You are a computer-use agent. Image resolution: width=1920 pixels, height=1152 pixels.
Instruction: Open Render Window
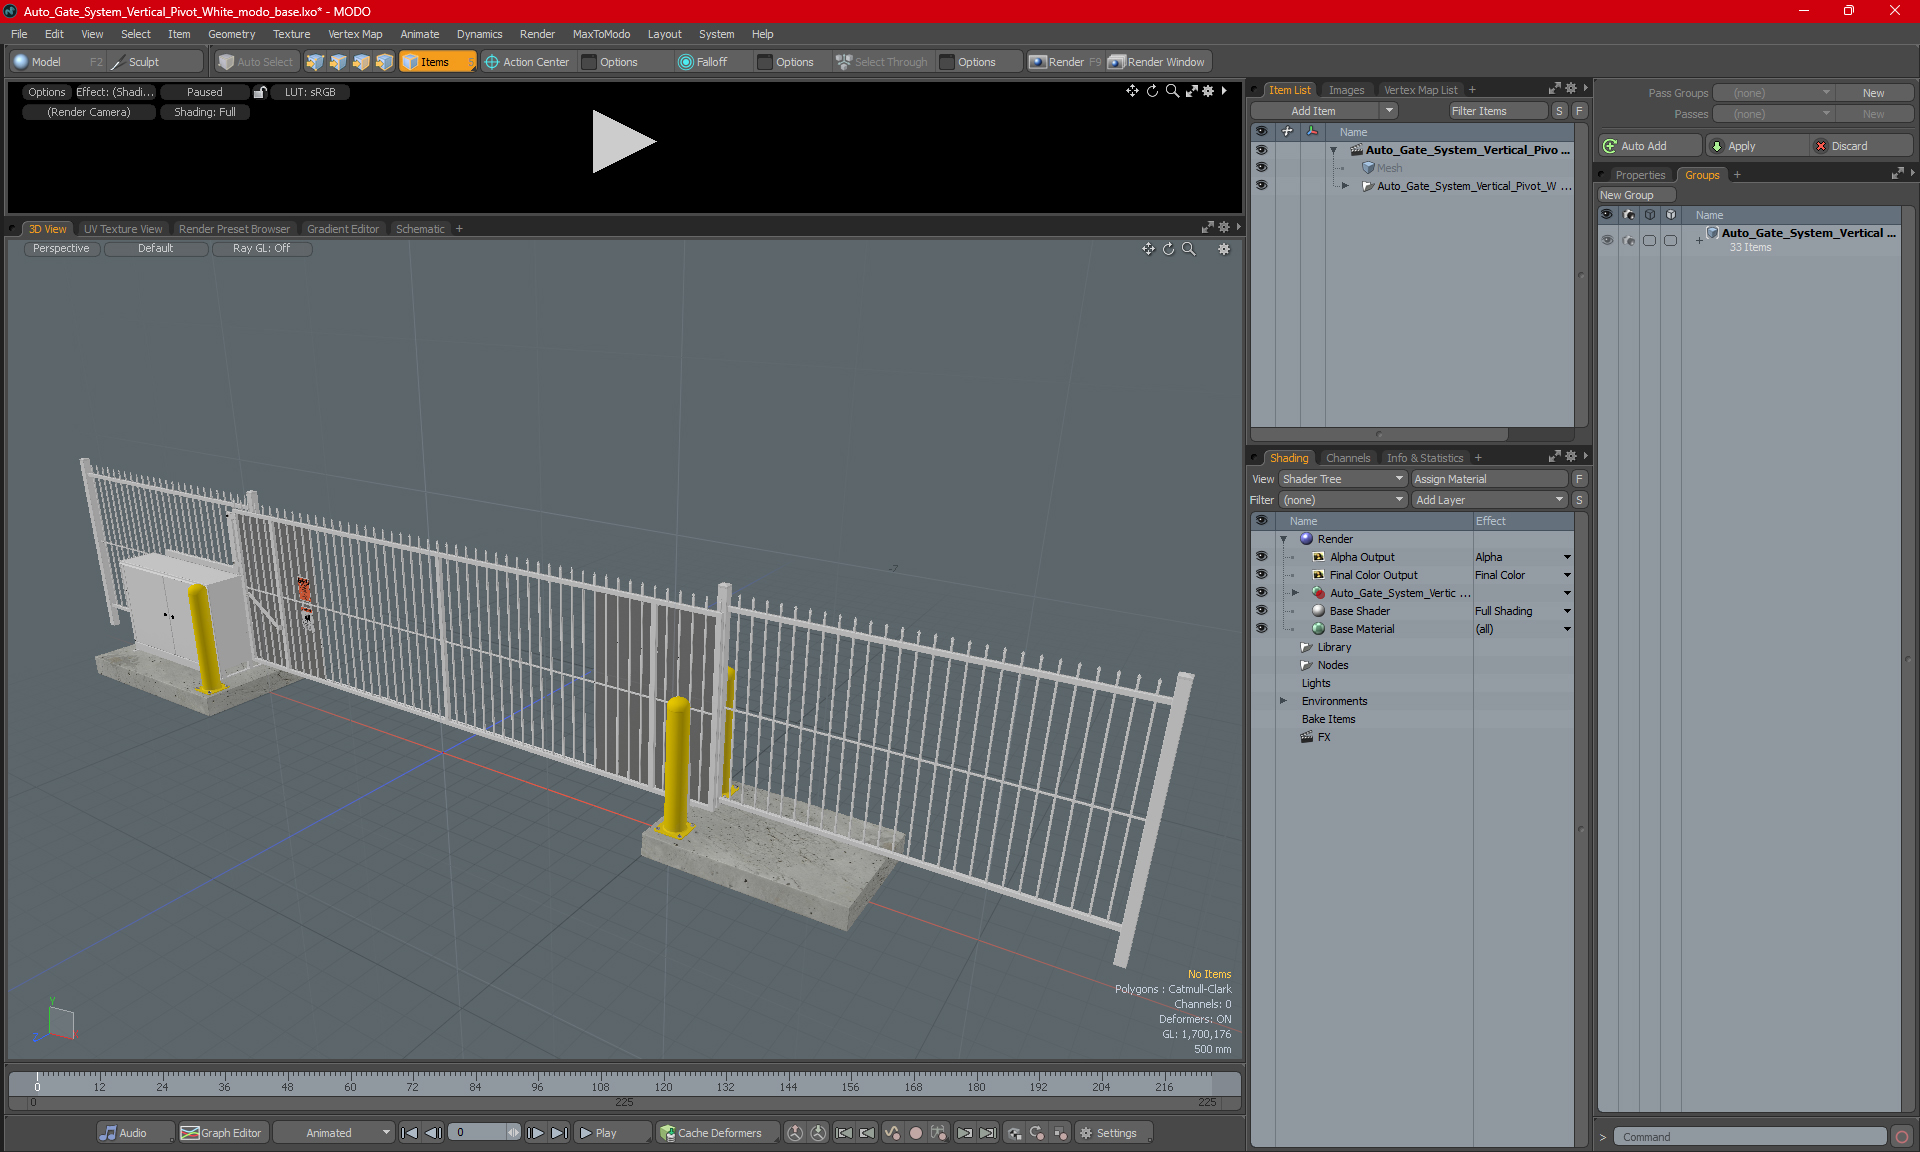click(x=1158, y=62)
